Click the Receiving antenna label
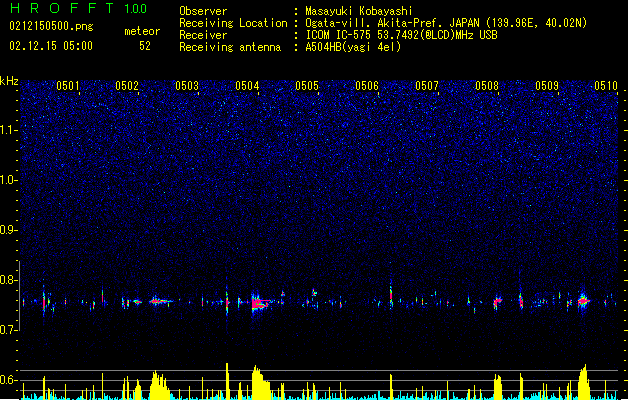The width and height of the screenshot is (629, 400). pyautogui.click(x=230, y=47)
